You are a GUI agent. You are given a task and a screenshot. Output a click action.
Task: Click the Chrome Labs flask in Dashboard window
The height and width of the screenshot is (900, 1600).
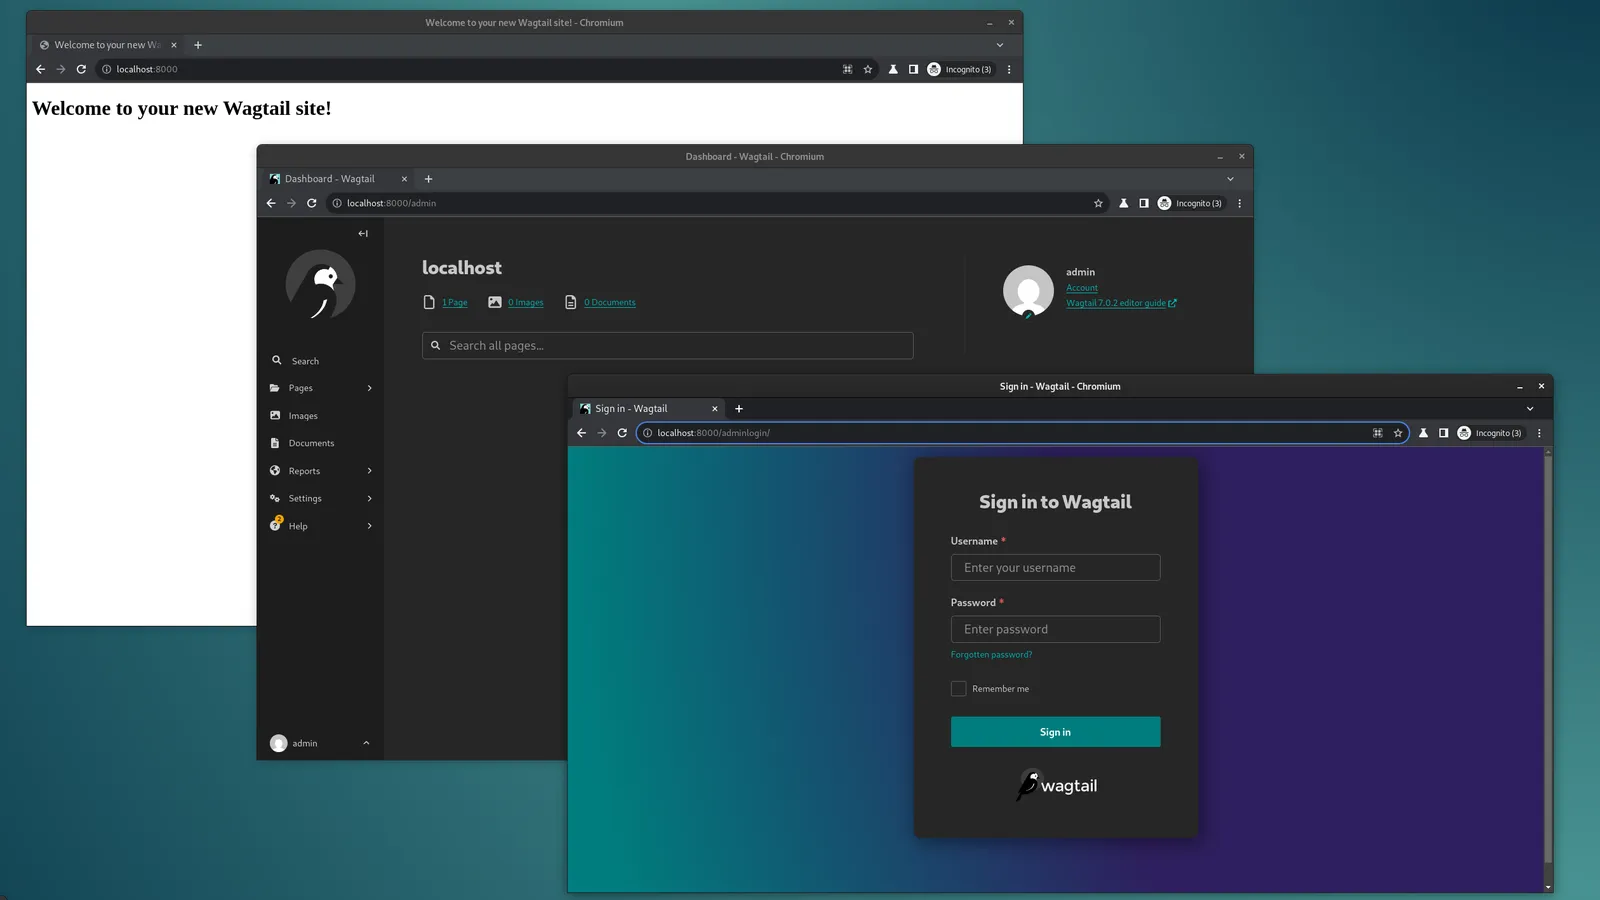click(1123, 203)
